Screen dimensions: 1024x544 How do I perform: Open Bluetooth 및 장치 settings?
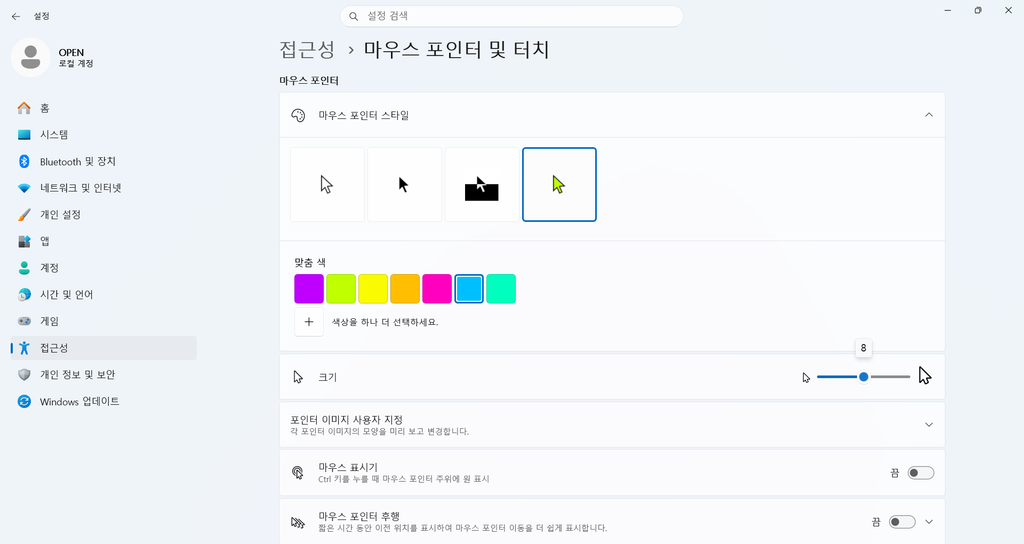[103, 161]
